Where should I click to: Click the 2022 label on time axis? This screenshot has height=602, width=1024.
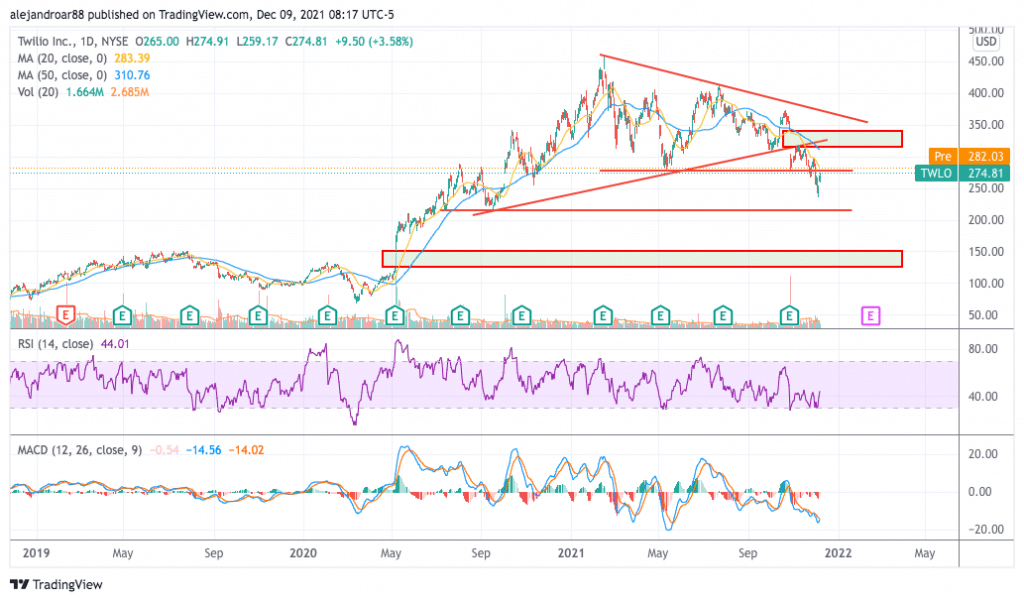pyautogui.click(x=838, y=553)
